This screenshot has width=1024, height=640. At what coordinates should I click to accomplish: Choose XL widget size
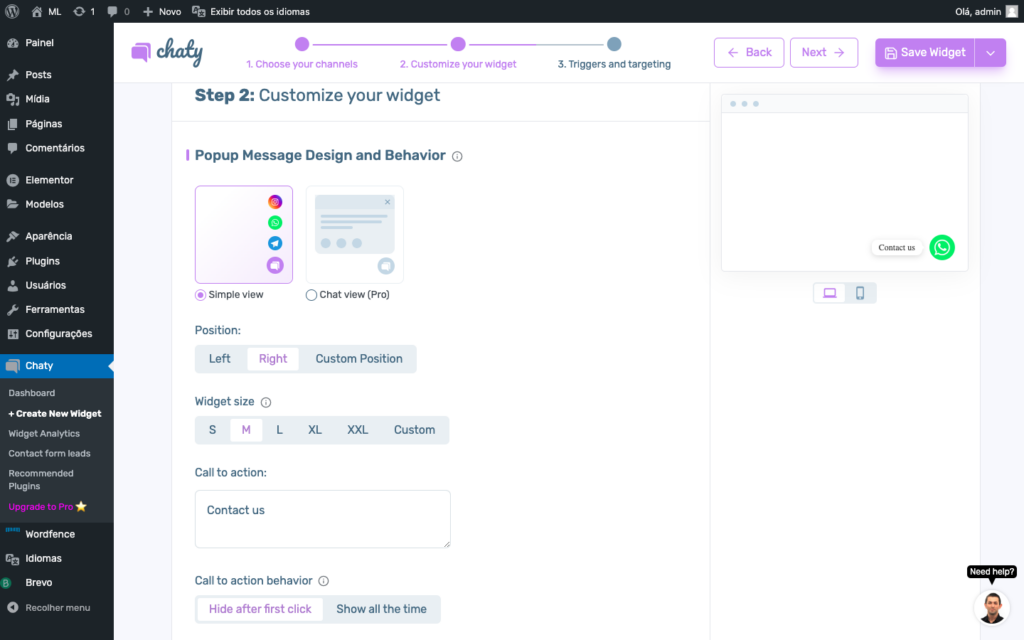click(315, 430)
